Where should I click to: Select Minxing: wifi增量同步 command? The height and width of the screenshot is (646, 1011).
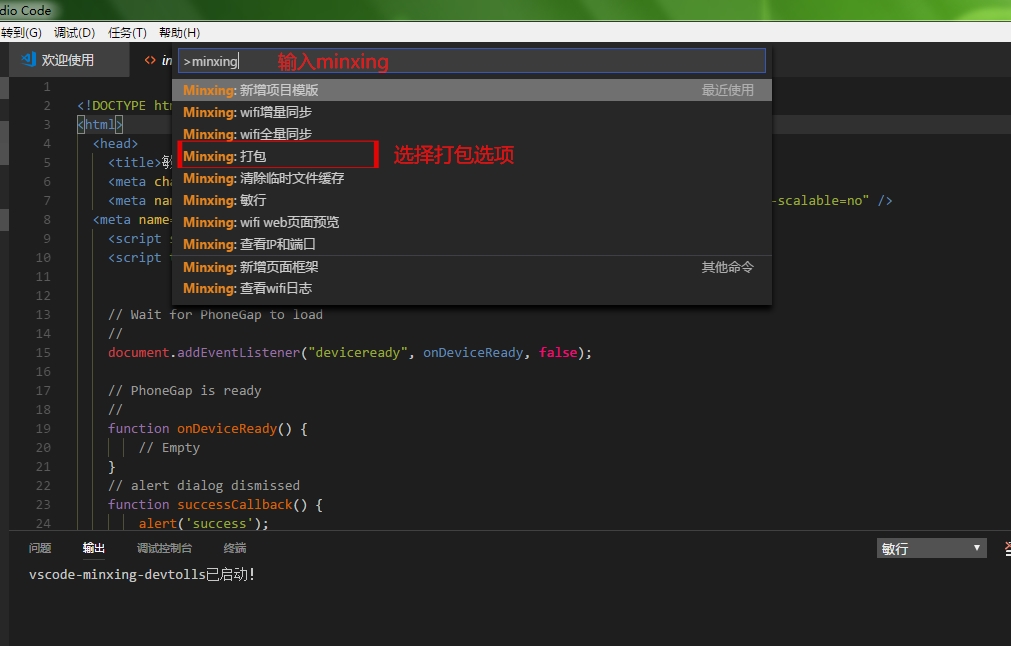pyautogui.click(x=471, y=112)
